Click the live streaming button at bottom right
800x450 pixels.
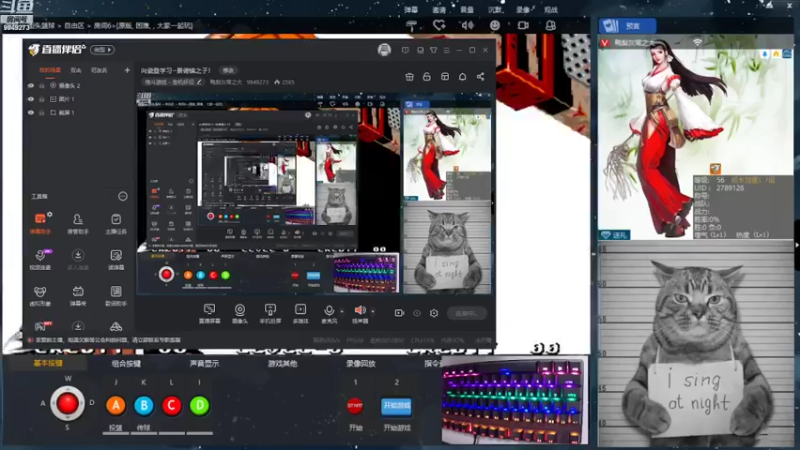click(466, 313)
